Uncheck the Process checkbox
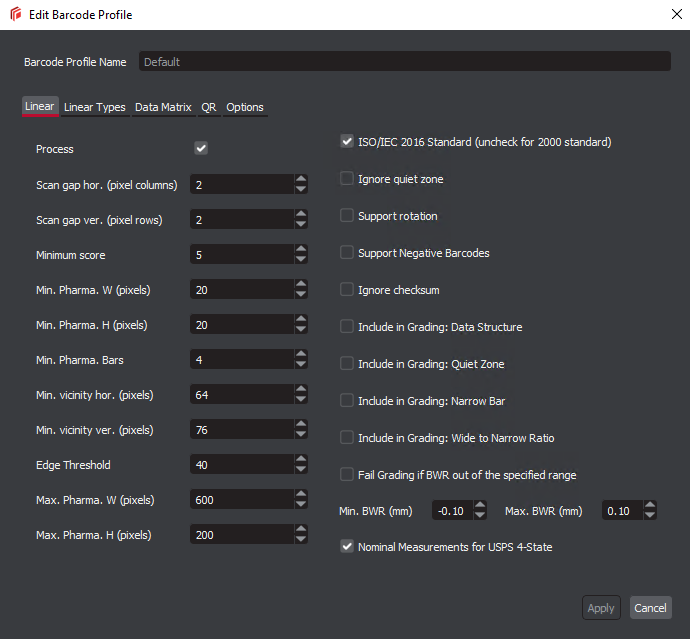 point(201,149)
